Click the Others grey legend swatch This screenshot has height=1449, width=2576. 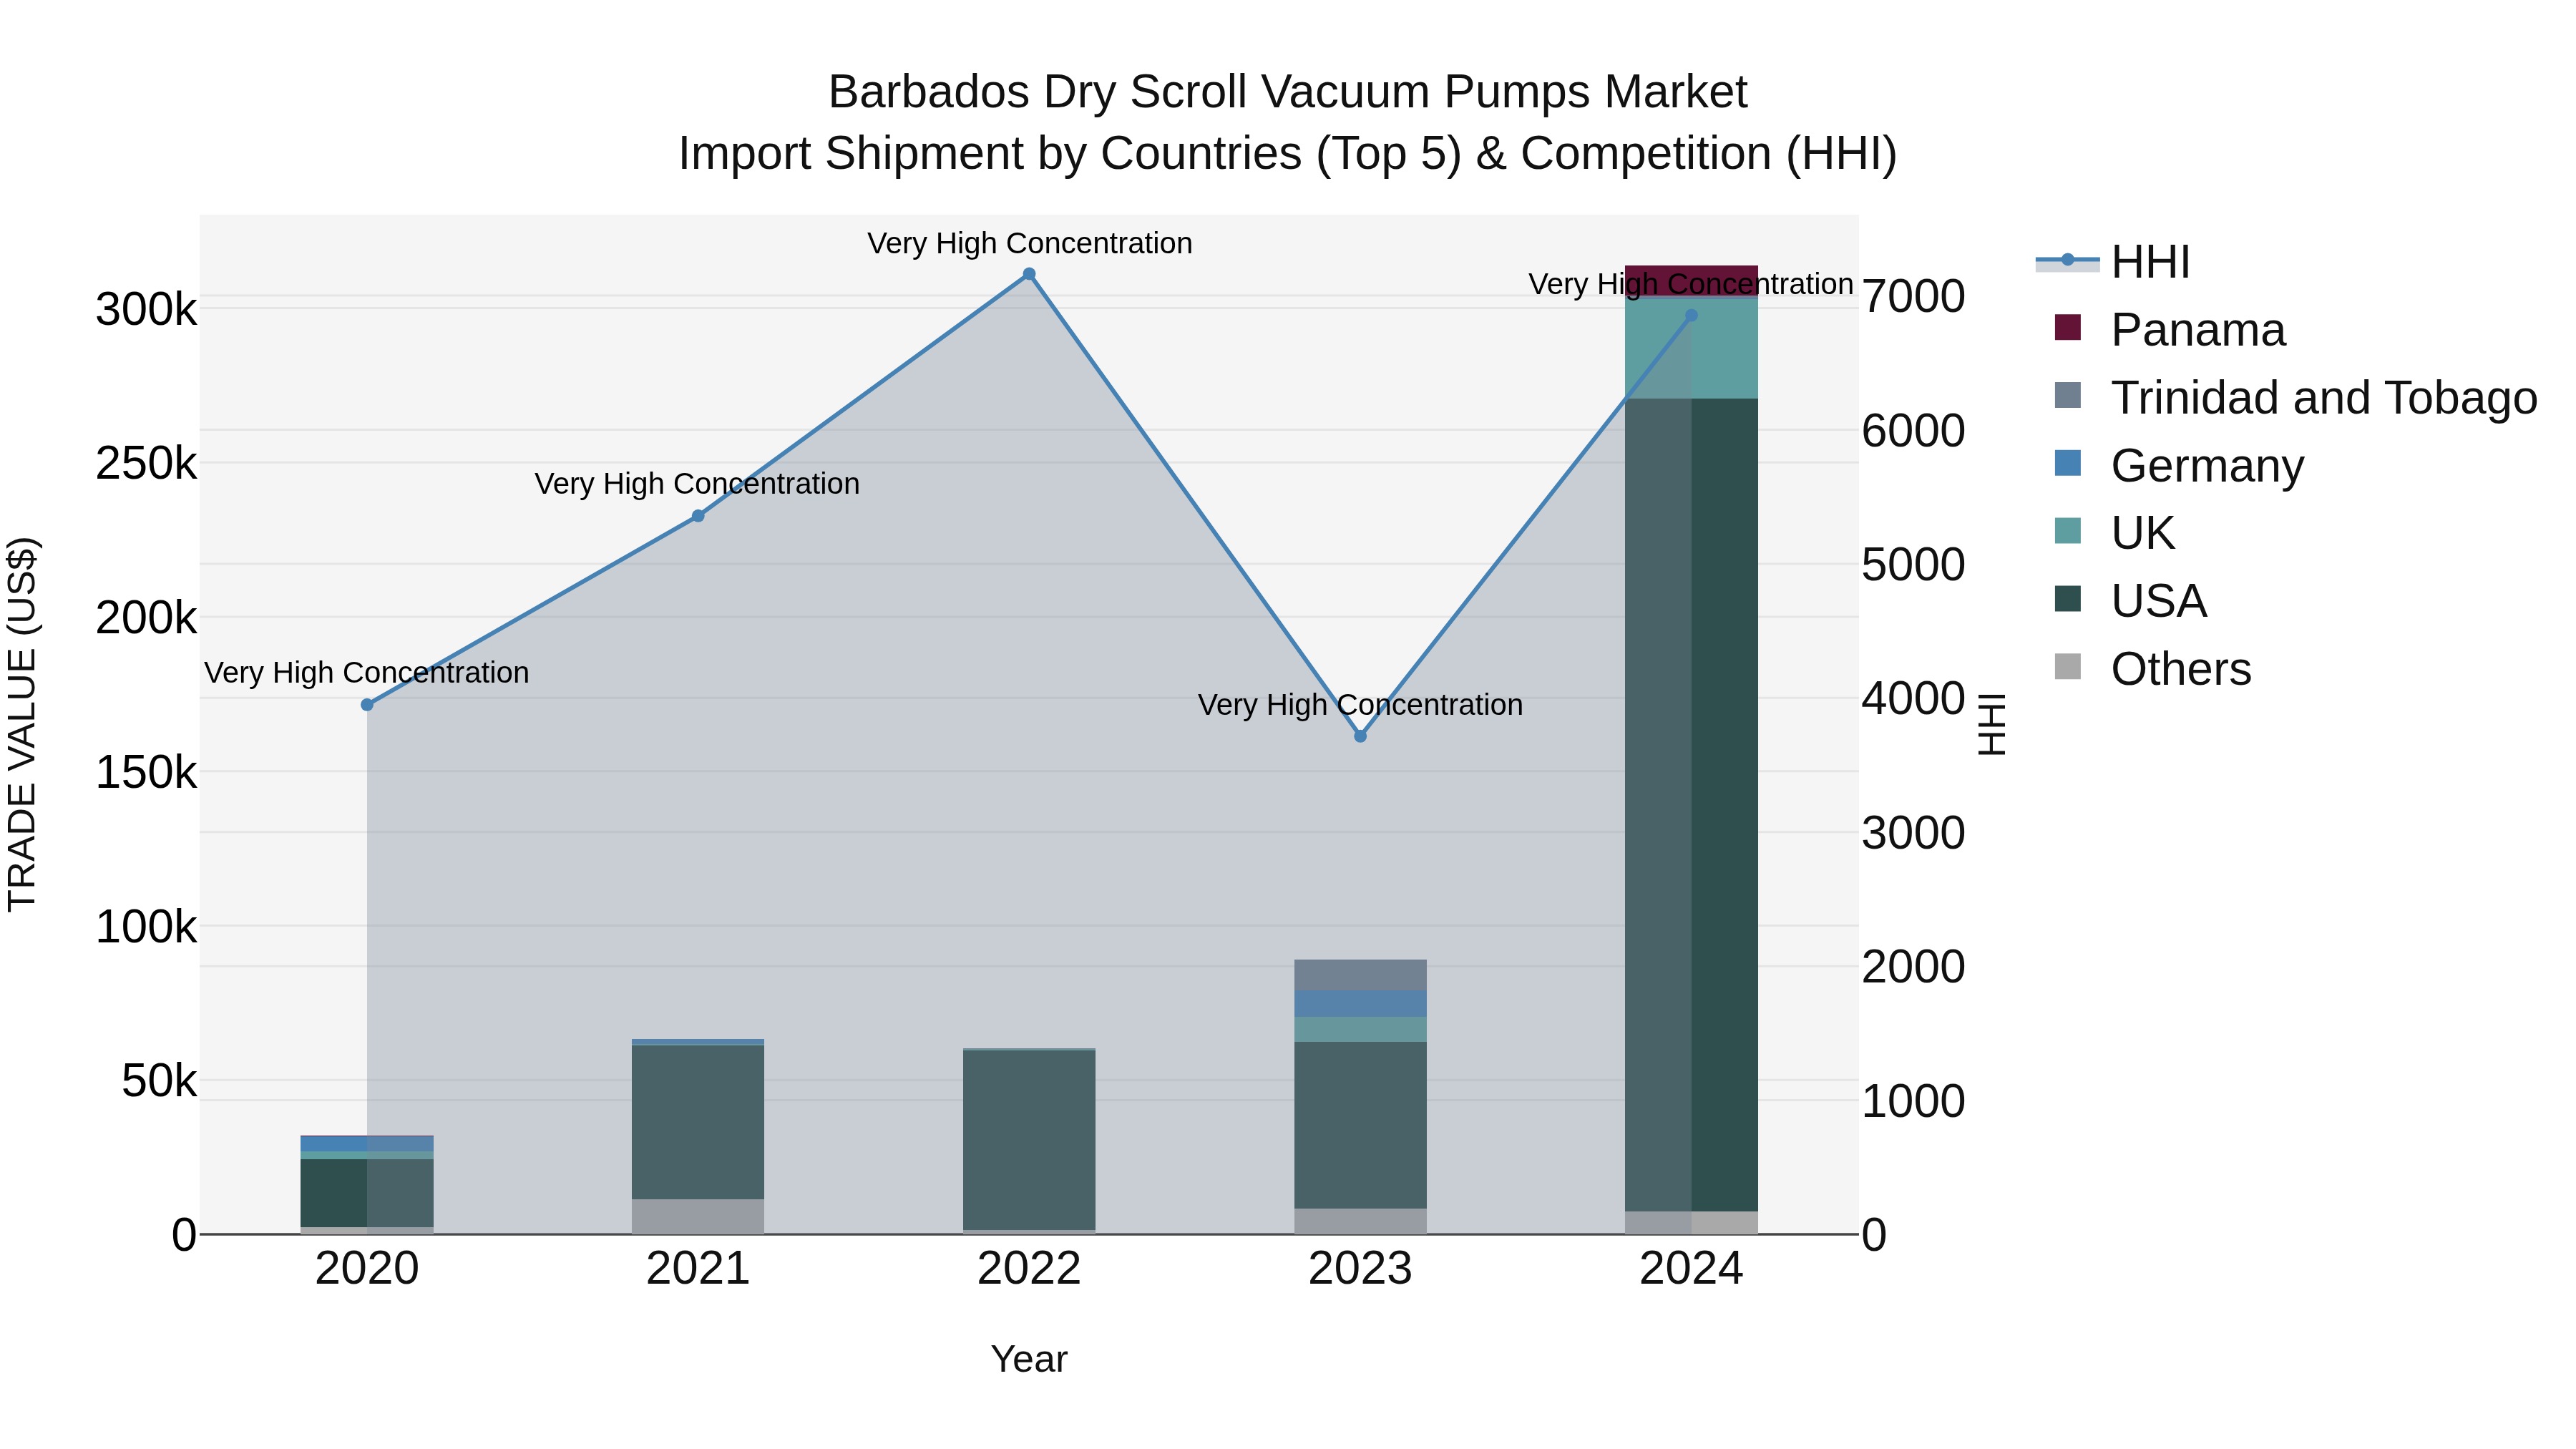click(2067, 667)
